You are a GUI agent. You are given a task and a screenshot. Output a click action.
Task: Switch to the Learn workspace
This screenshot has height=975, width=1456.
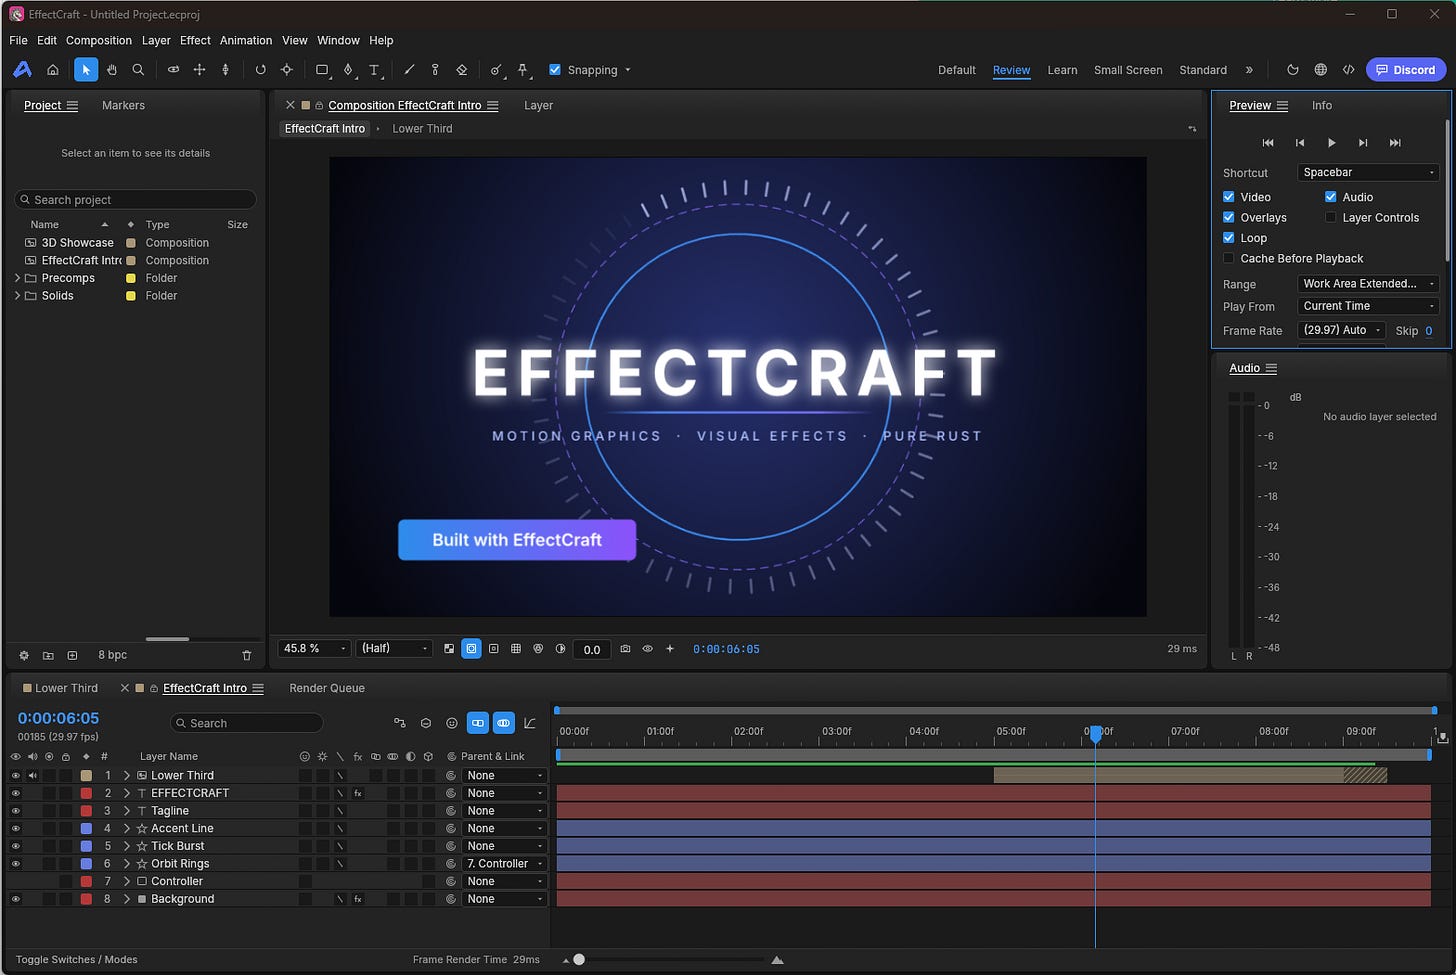tap(1062, 70)
